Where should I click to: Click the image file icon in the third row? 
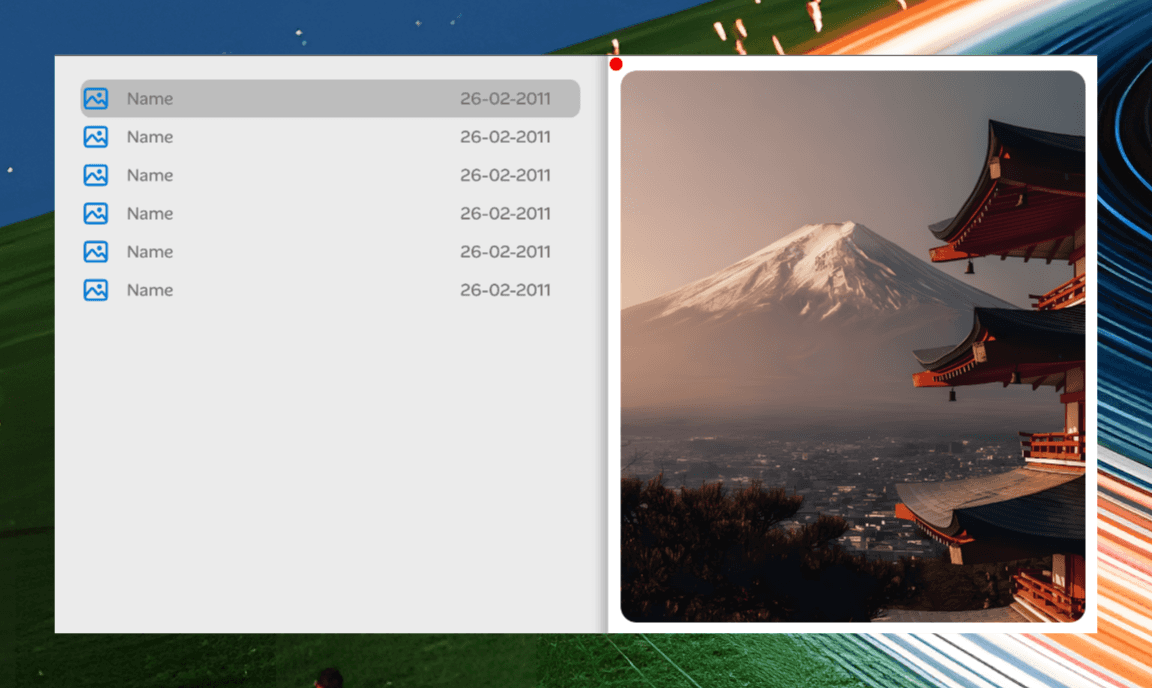(96, 175)
